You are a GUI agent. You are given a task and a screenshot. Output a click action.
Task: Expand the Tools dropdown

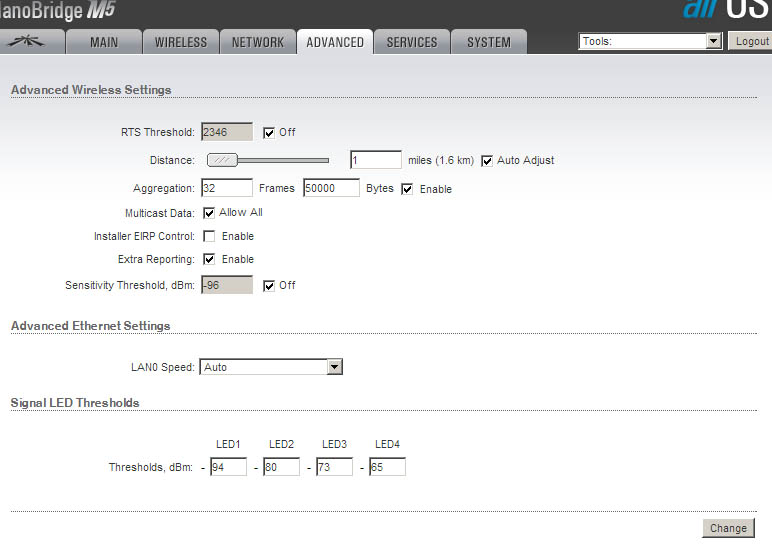650,41
